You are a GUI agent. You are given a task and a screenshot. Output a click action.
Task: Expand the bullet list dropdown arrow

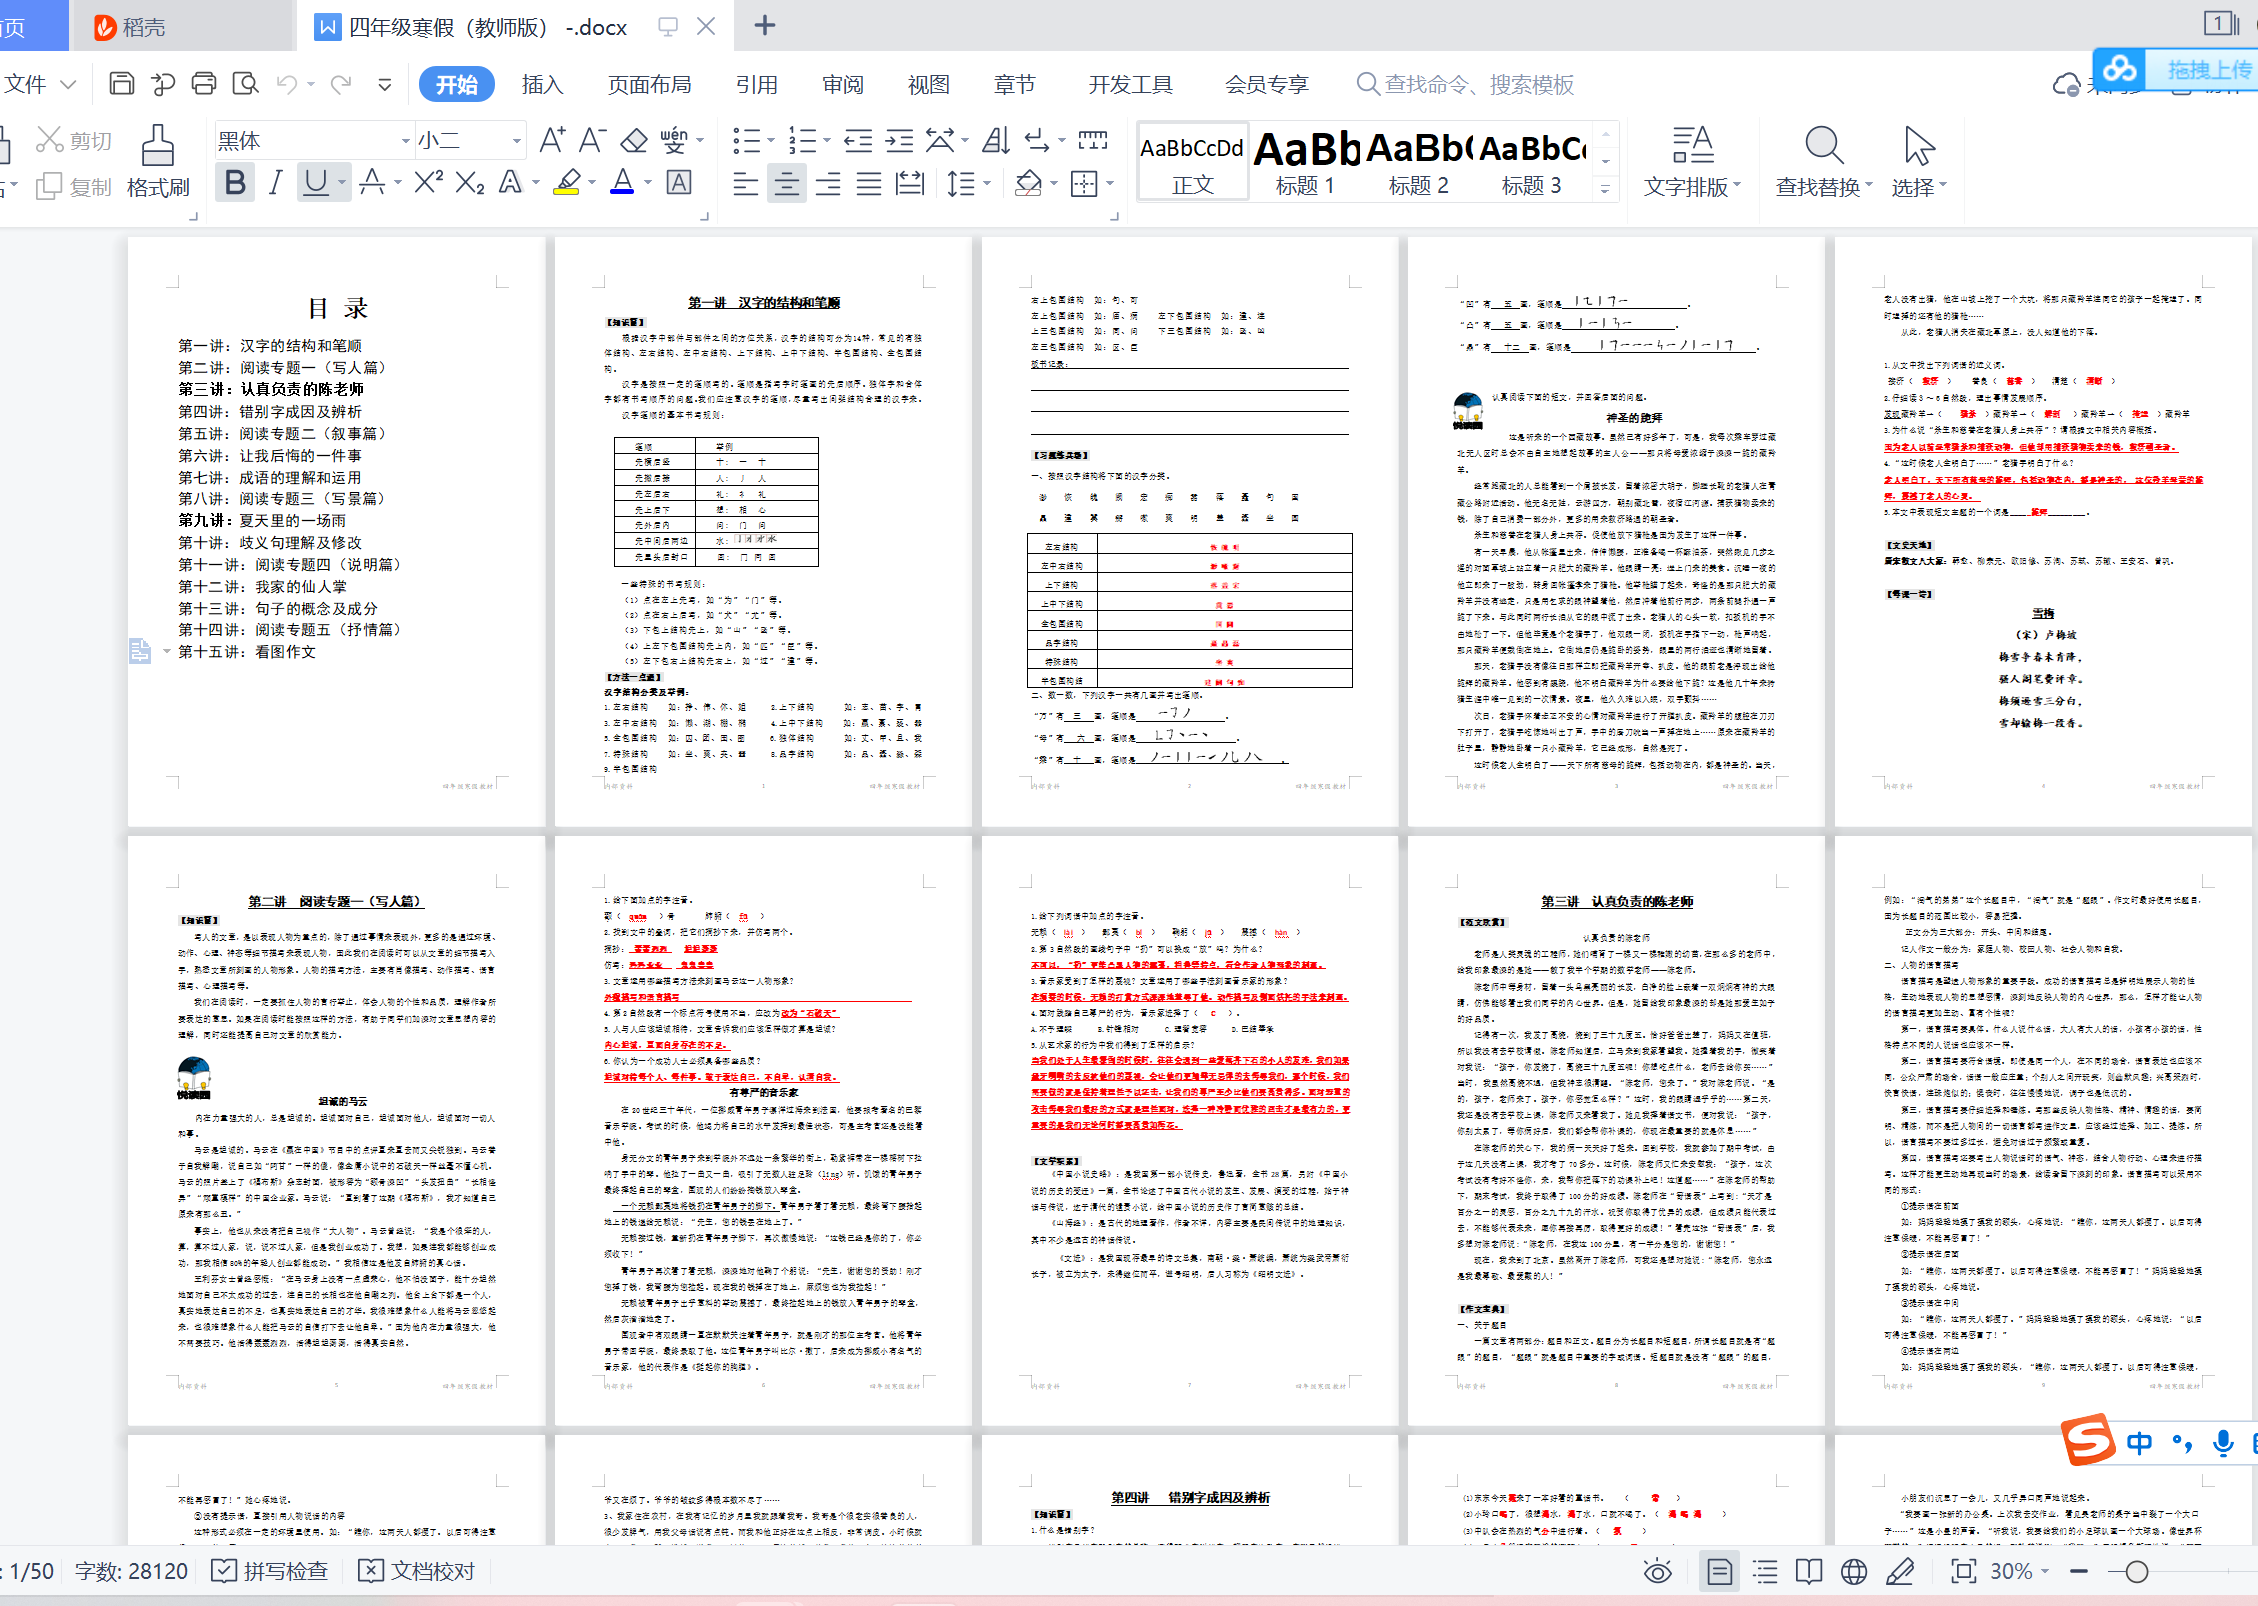(771, 141)
